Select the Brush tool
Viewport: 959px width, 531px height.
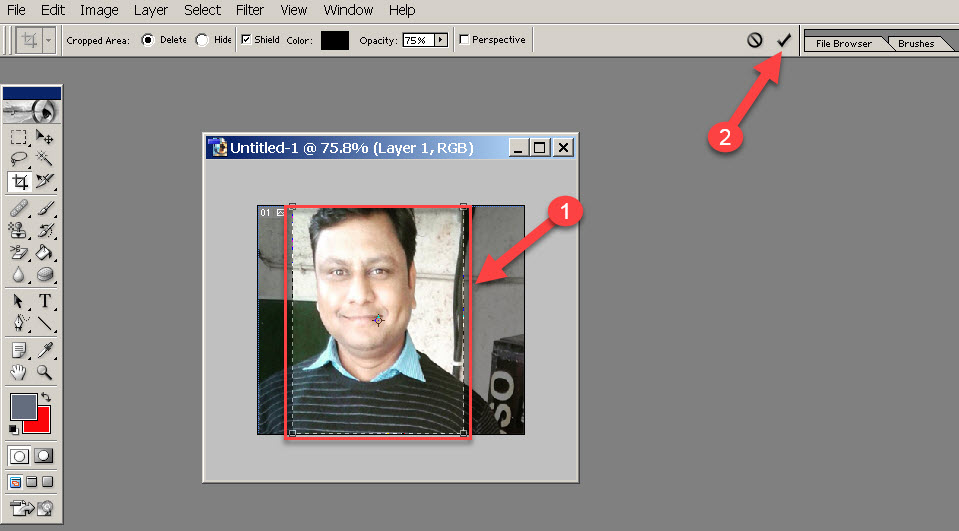44,209
